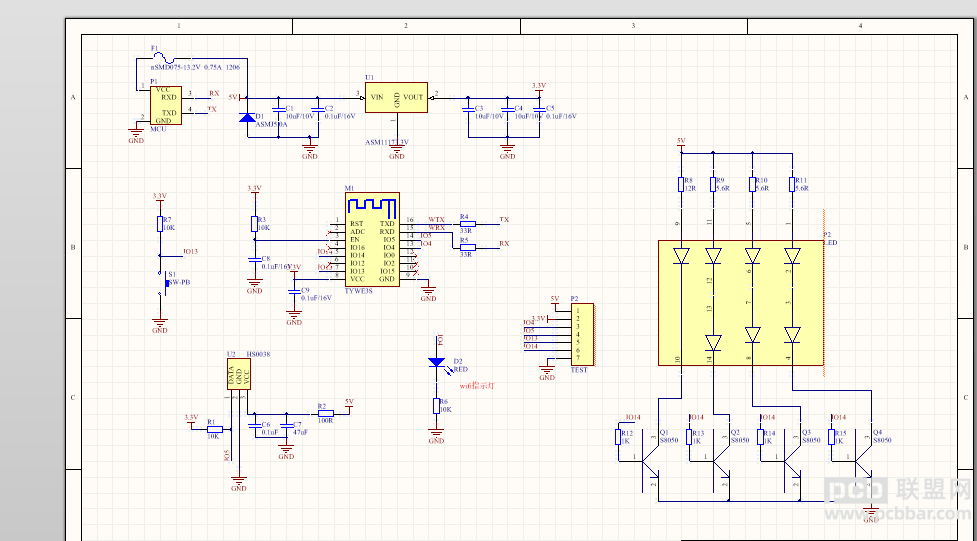977x541 pixels.
Task: Click the U2 HS0038 IR receiver component
Action: click(x=239, y=374)
